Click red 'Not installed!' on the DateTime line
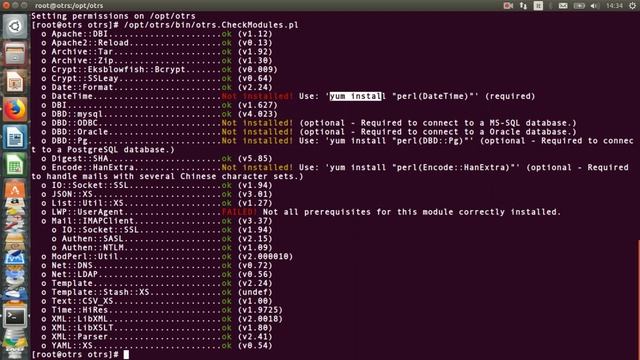The image size is (640, 360). click(257, 96)
